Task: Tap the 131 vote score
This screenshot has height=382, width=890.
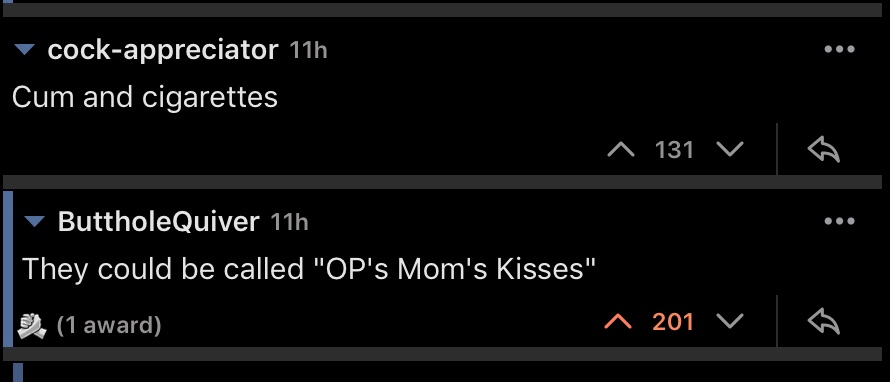Action: coord(674,150)
